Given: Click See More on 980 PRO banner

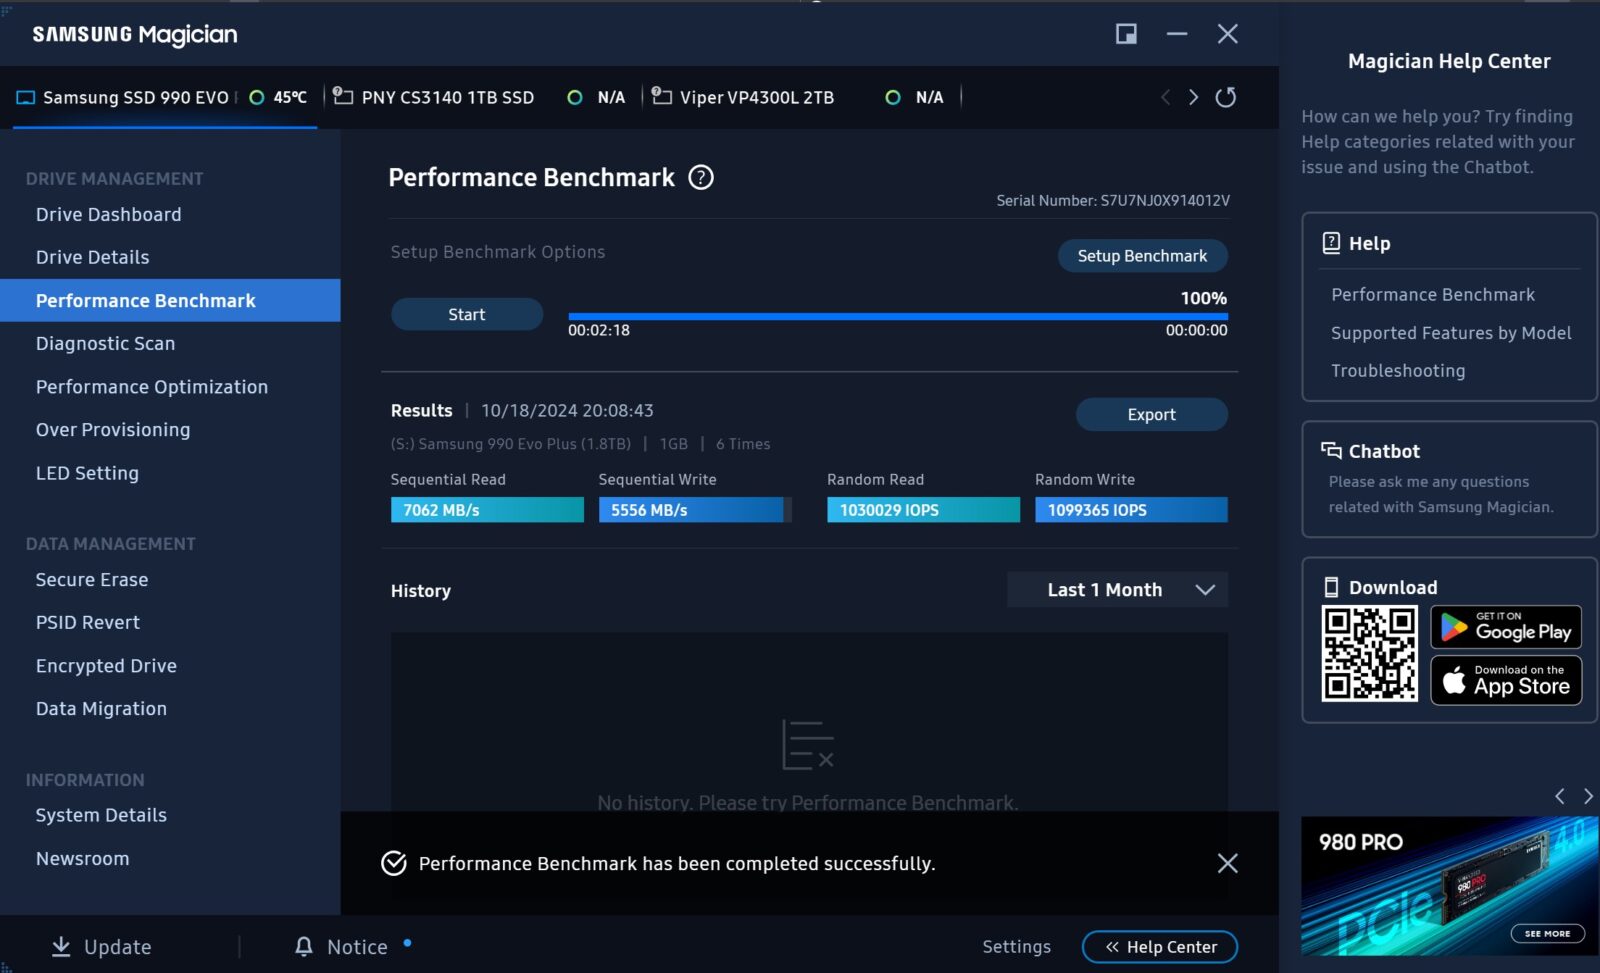Looking at the screenshot, I should (x=1547, y=933).
